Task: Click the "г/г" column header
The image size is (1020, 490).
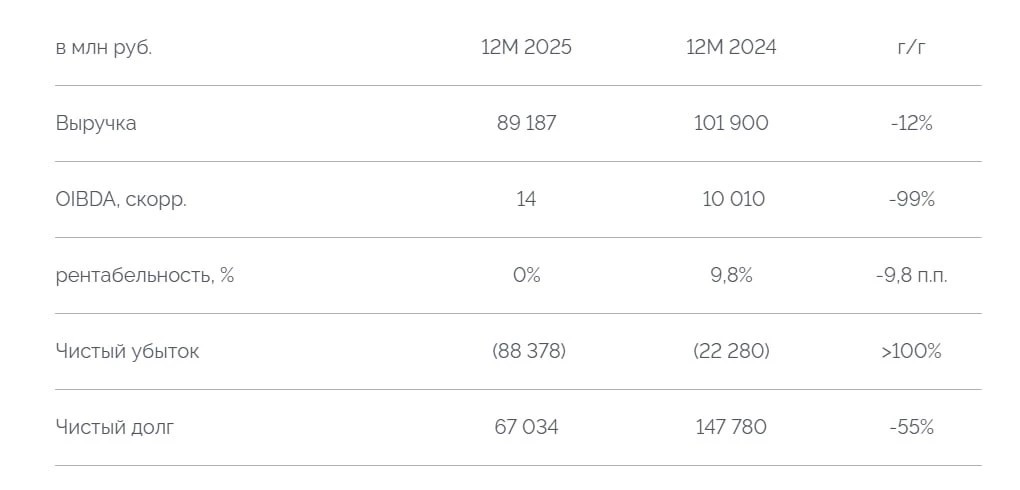Action: 911,48
